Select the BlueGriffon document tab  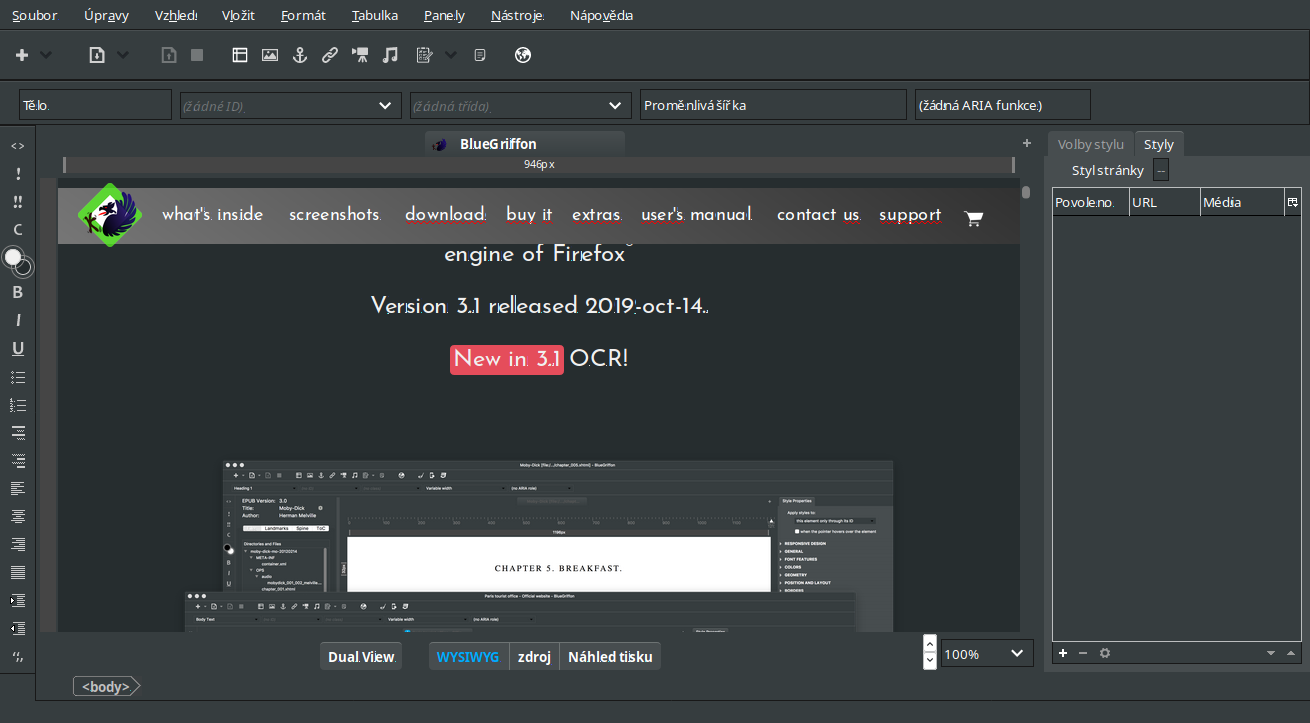(525, 144)
